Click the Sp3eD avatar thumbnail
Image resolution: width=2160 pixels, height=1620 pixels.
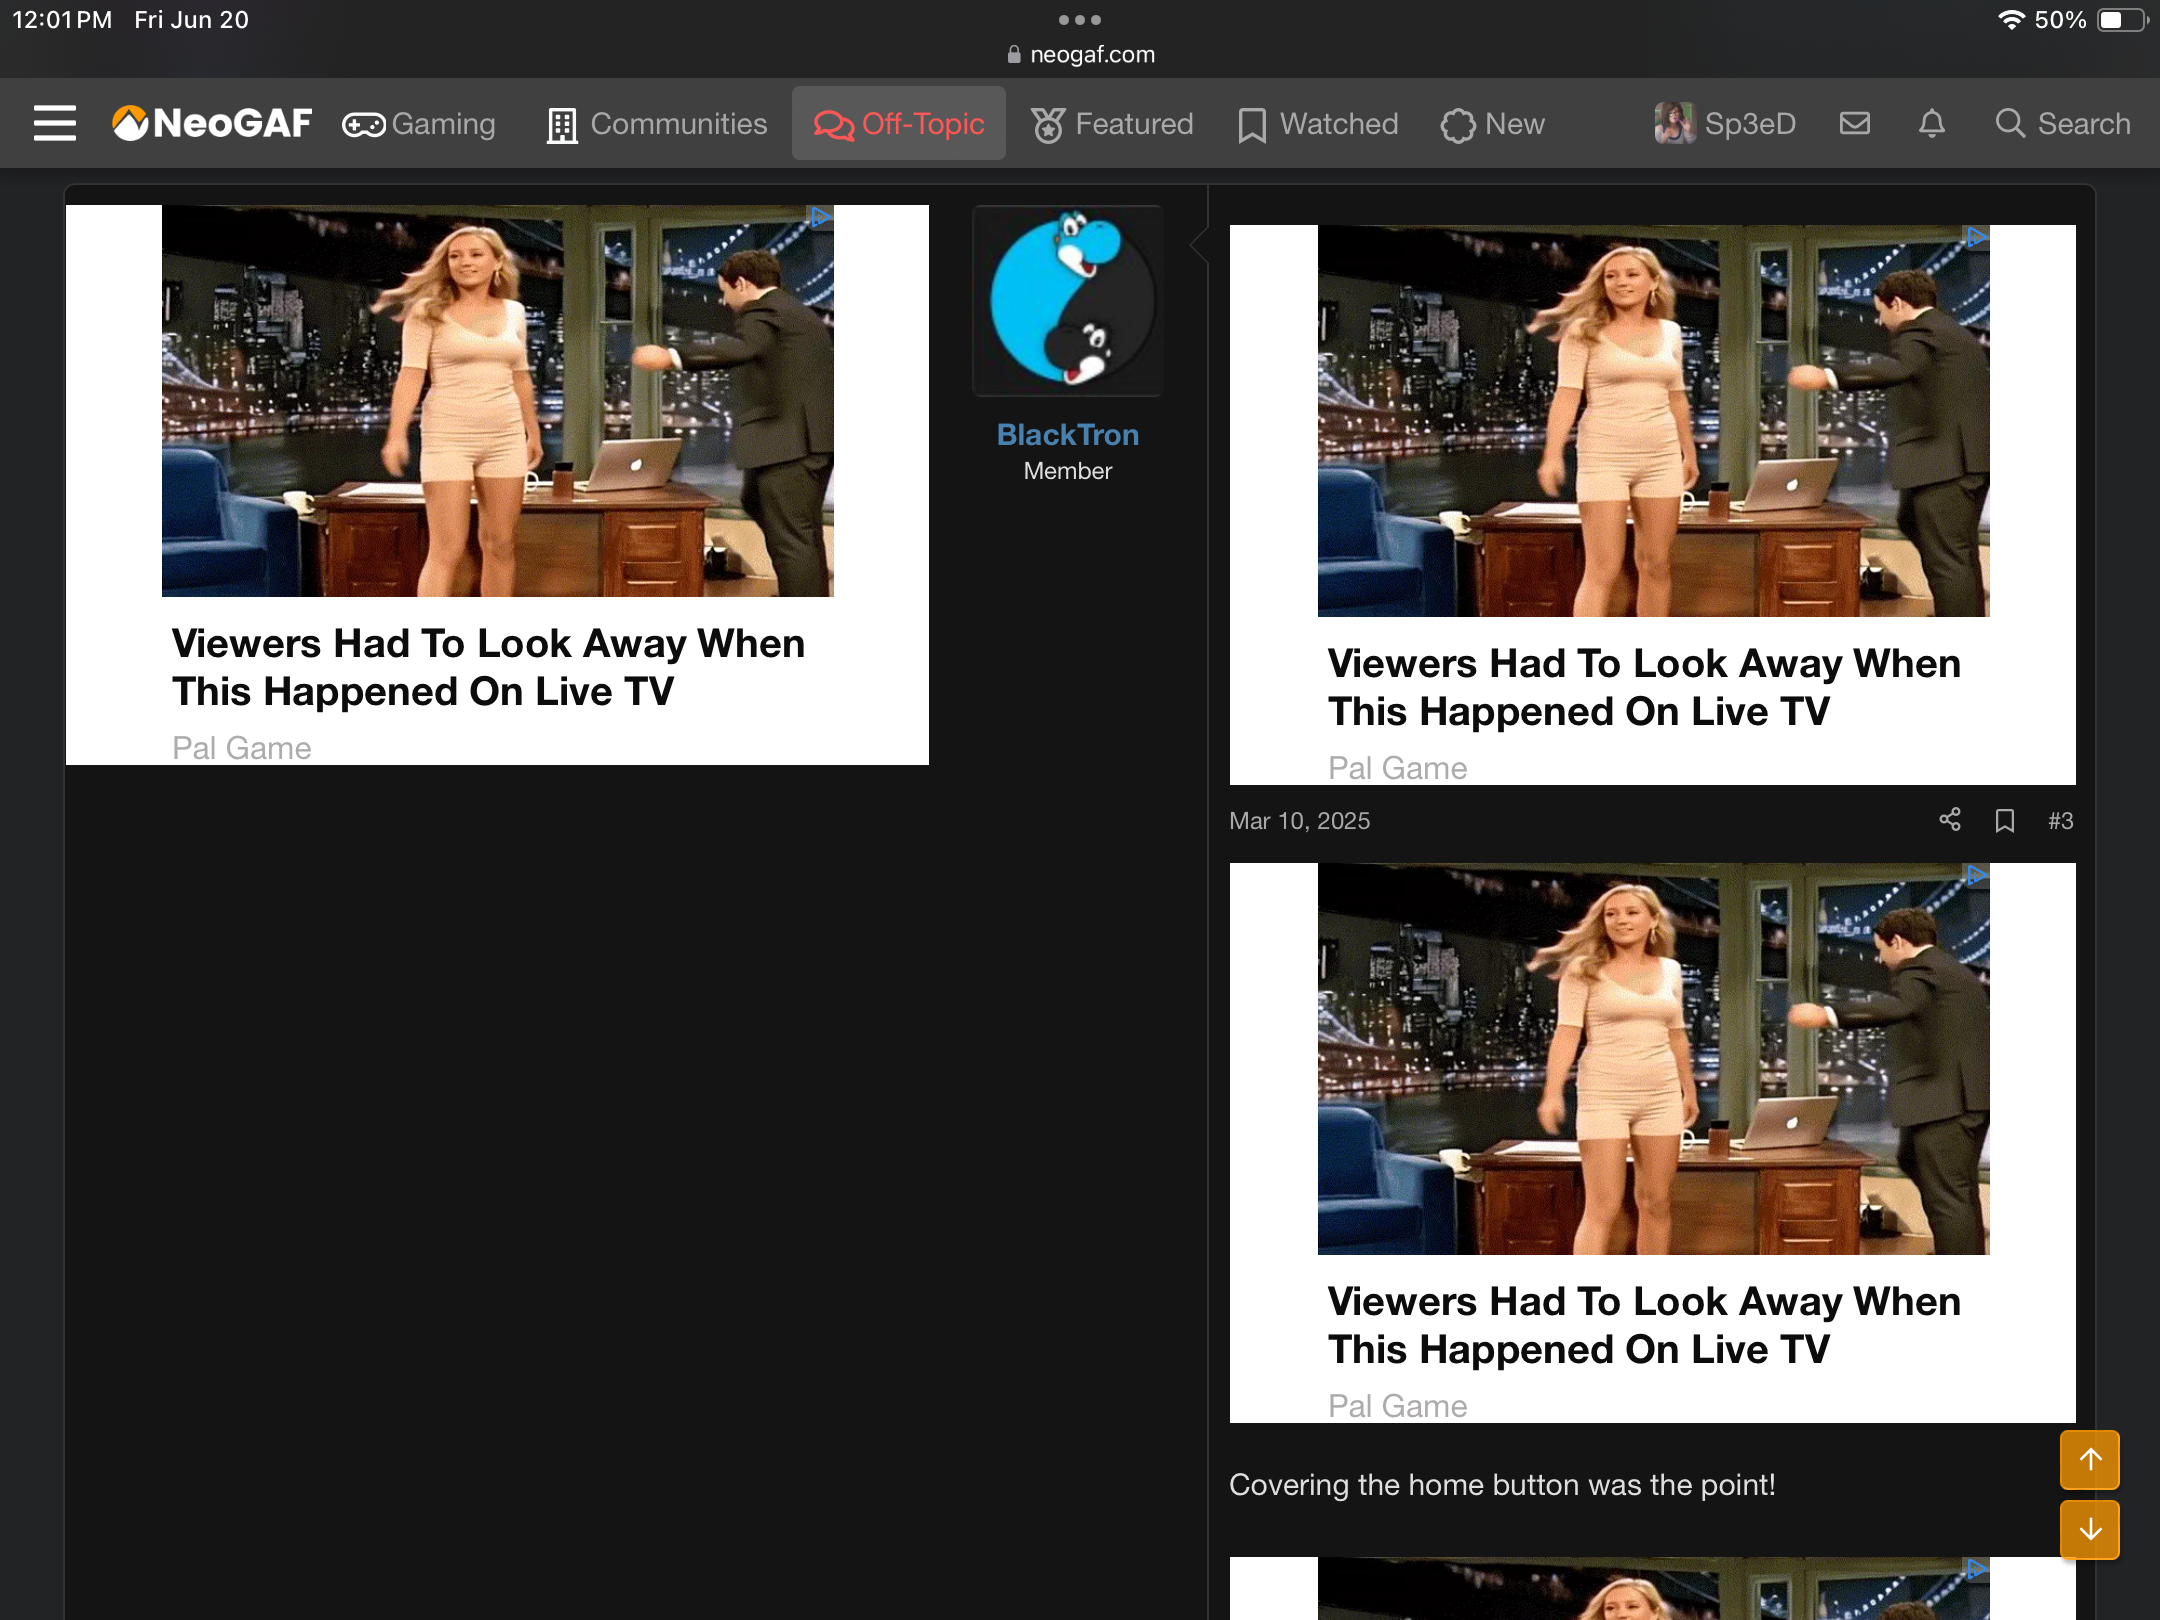[1674, 123]
